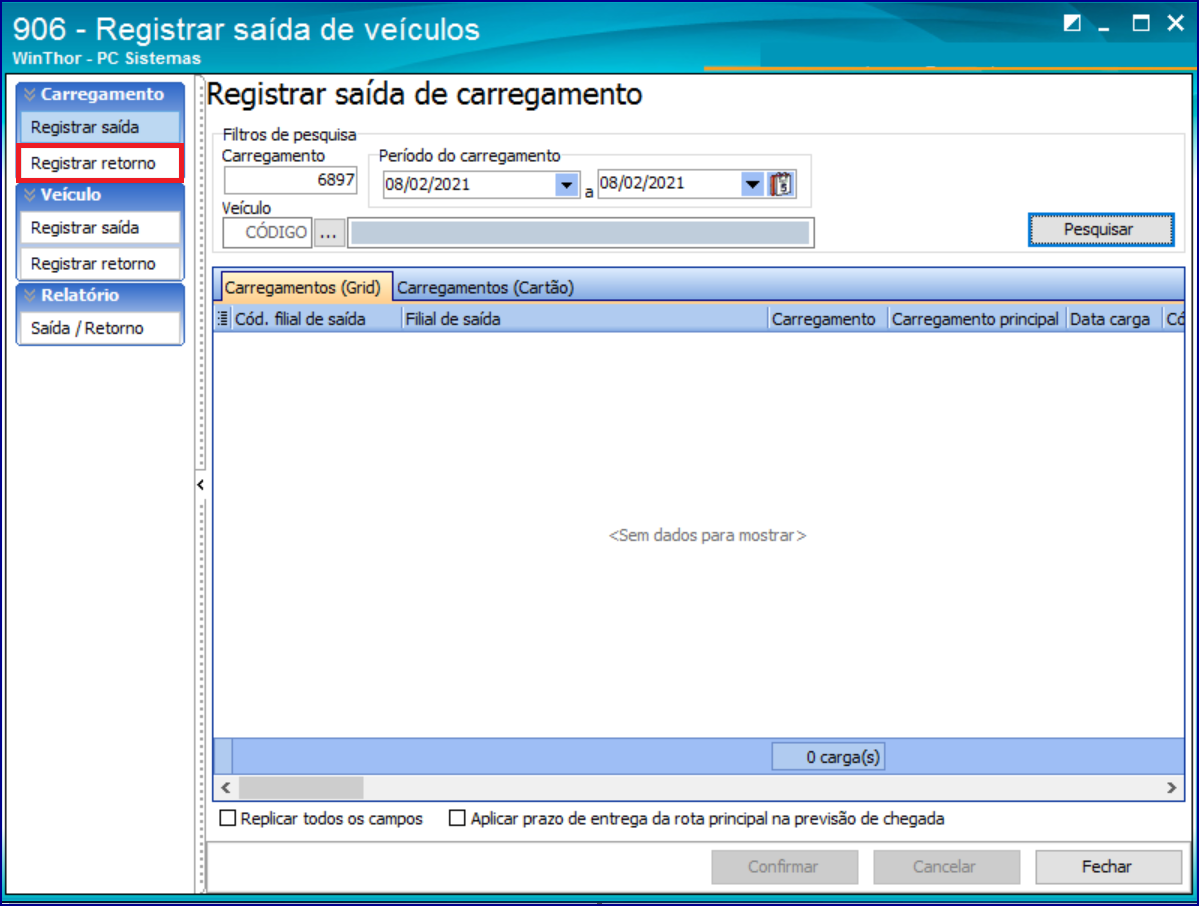Sort by Cód. filial de saída column

pos(317,319)
